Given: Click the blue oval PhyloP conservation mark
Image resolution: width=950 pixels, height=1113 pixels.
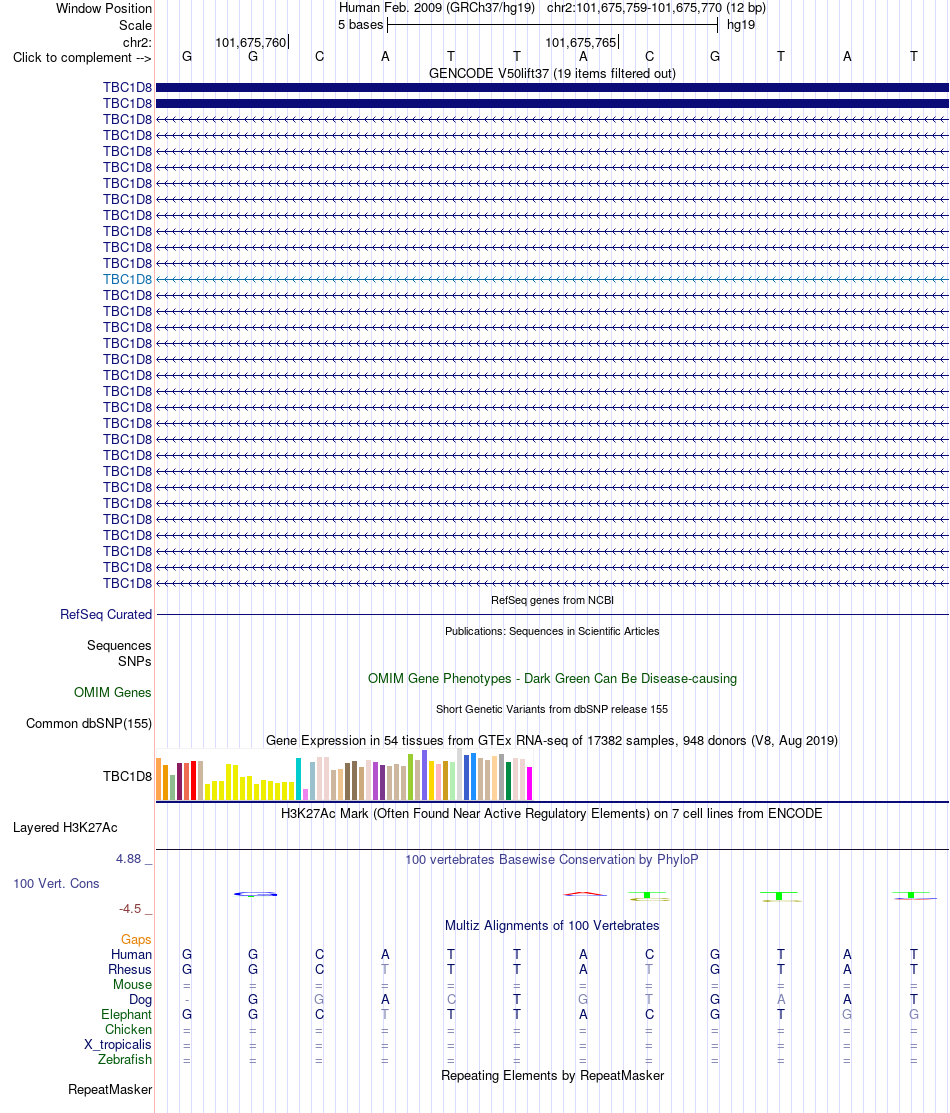Looking at the screenshot, I should pyautogui.click(x=256, y=894).
